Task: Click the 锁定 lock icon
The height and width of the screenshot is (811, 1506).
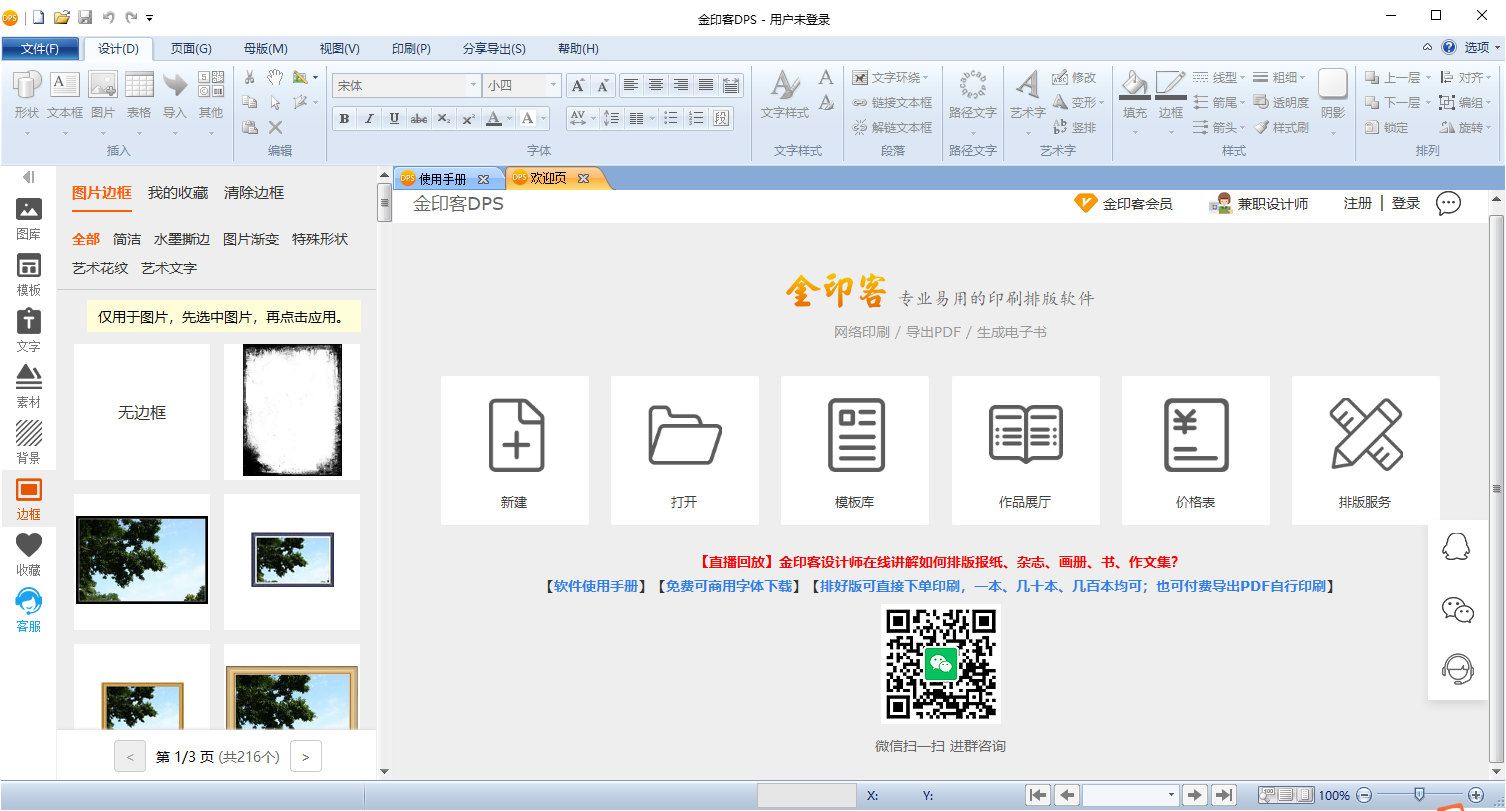Action: [1390, 127]
